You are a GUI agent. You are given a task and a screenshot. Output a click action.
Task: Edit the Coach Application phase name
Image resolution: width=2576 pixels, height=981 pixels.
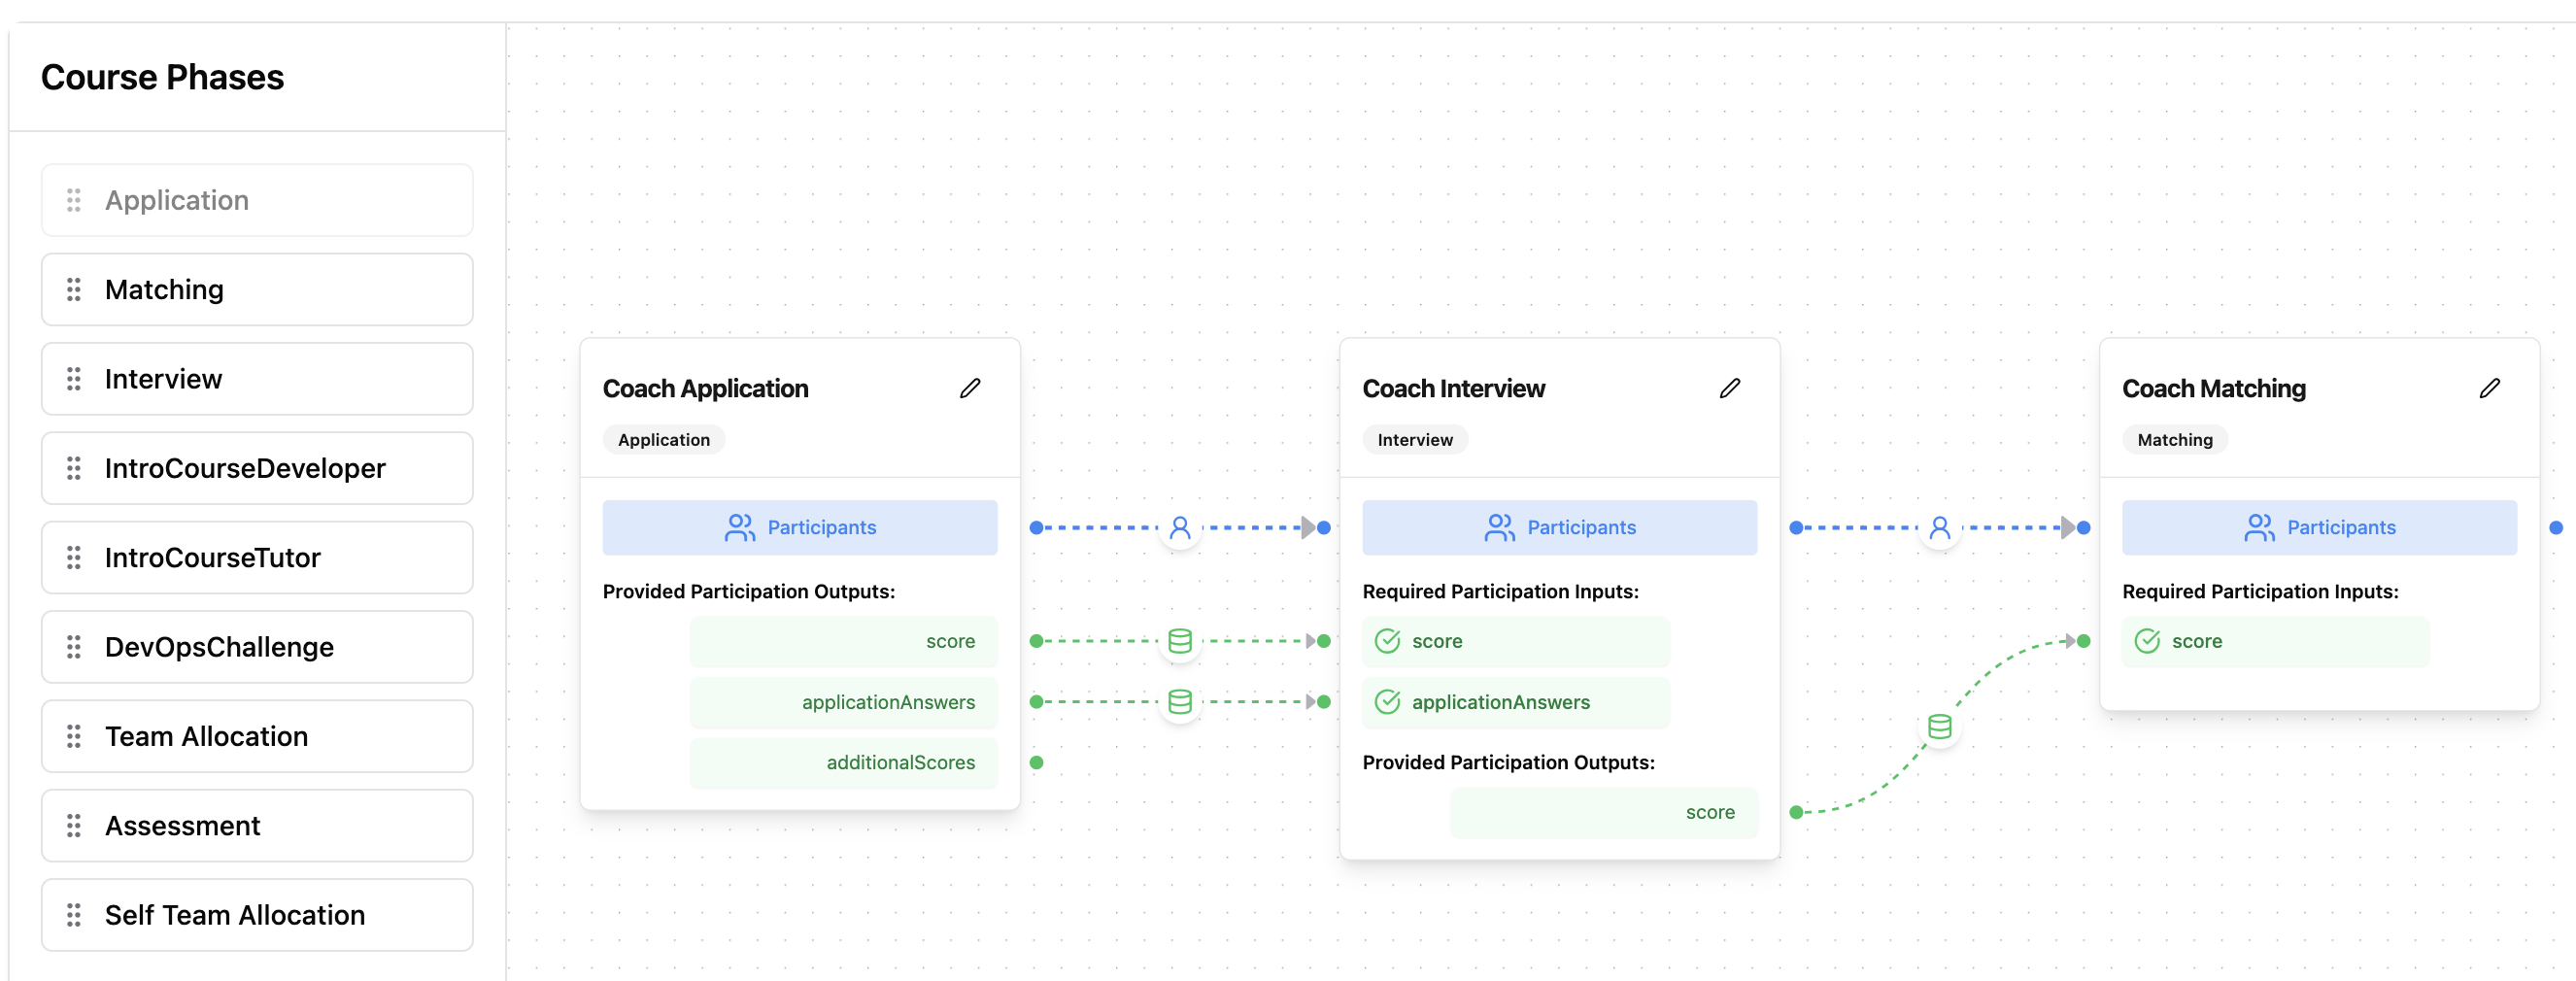coord(969,388)
